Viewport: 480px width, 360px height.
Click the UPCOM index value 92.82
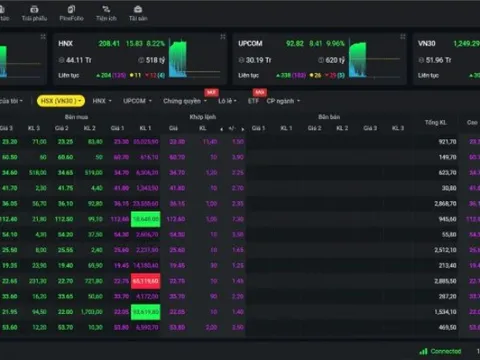point(295,43)
